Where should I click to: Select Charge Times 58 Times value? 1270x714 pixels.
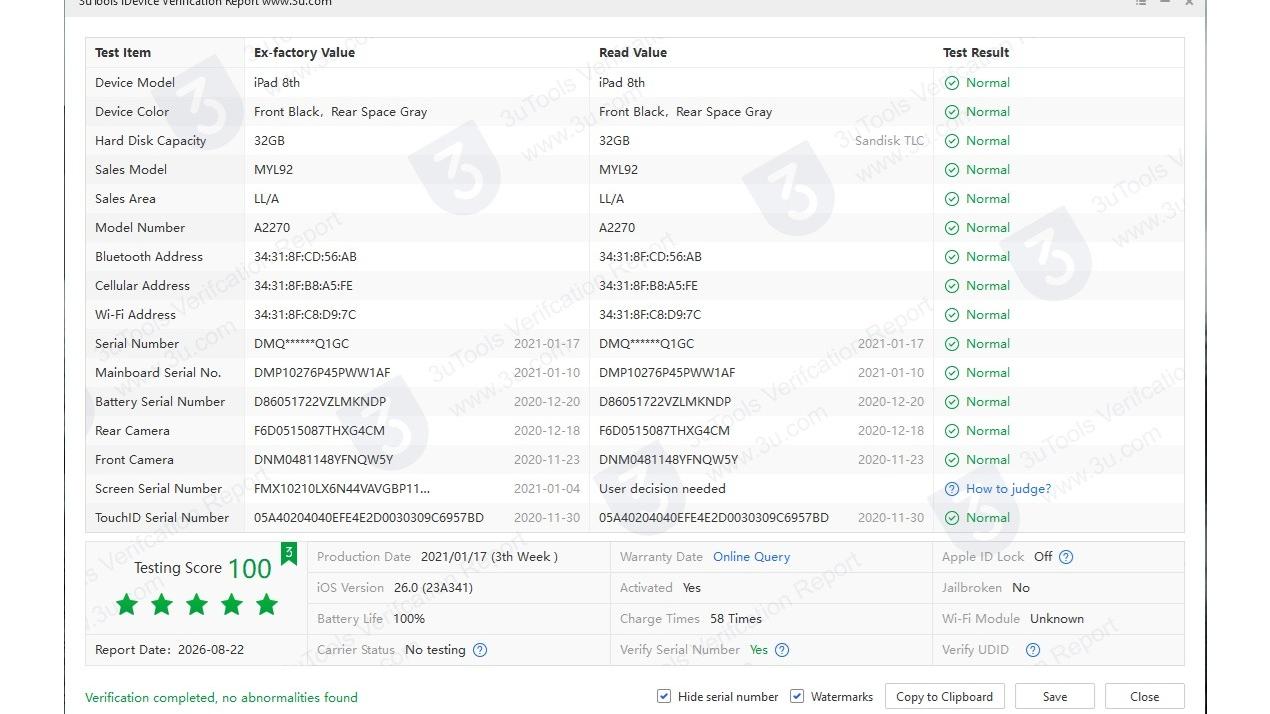click(736, 619)
